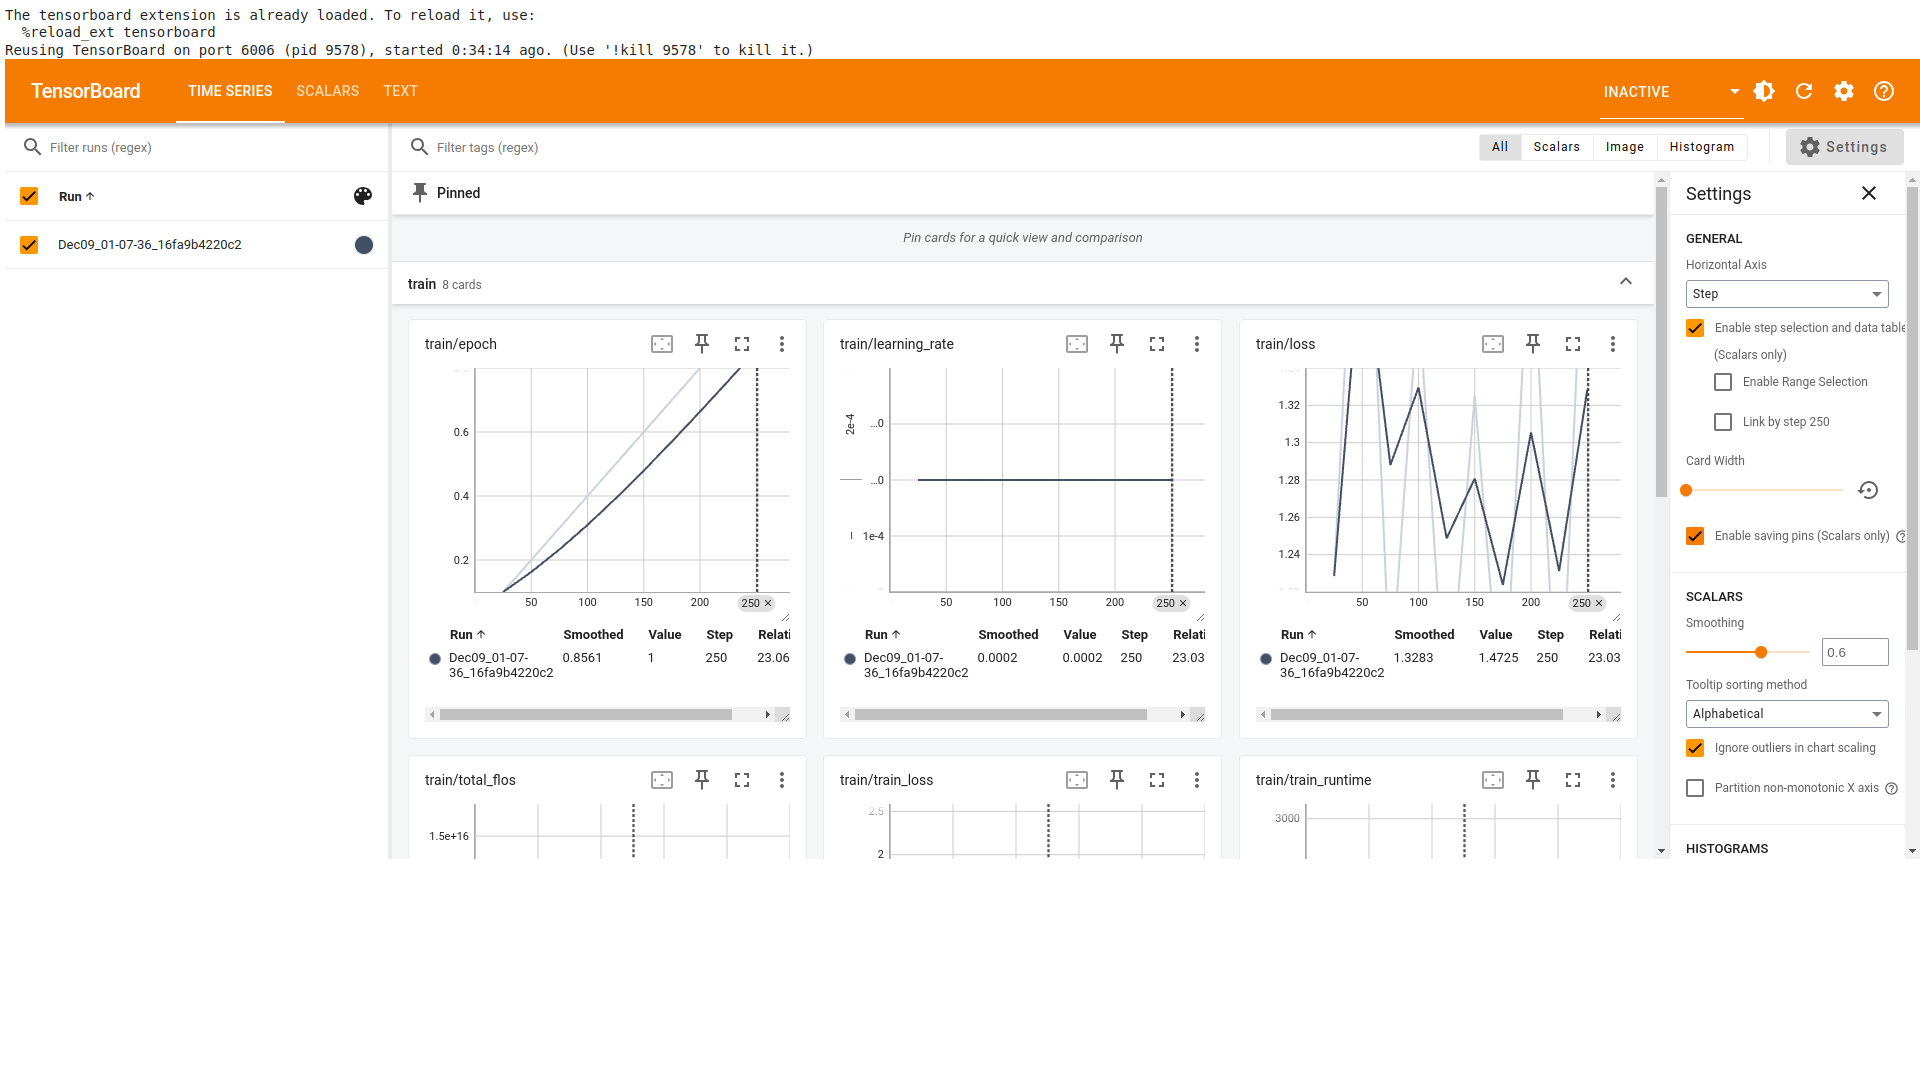Pin the train/train_loss card
Viewport: 1920px width, 1080px height.
coord(1117,780)
